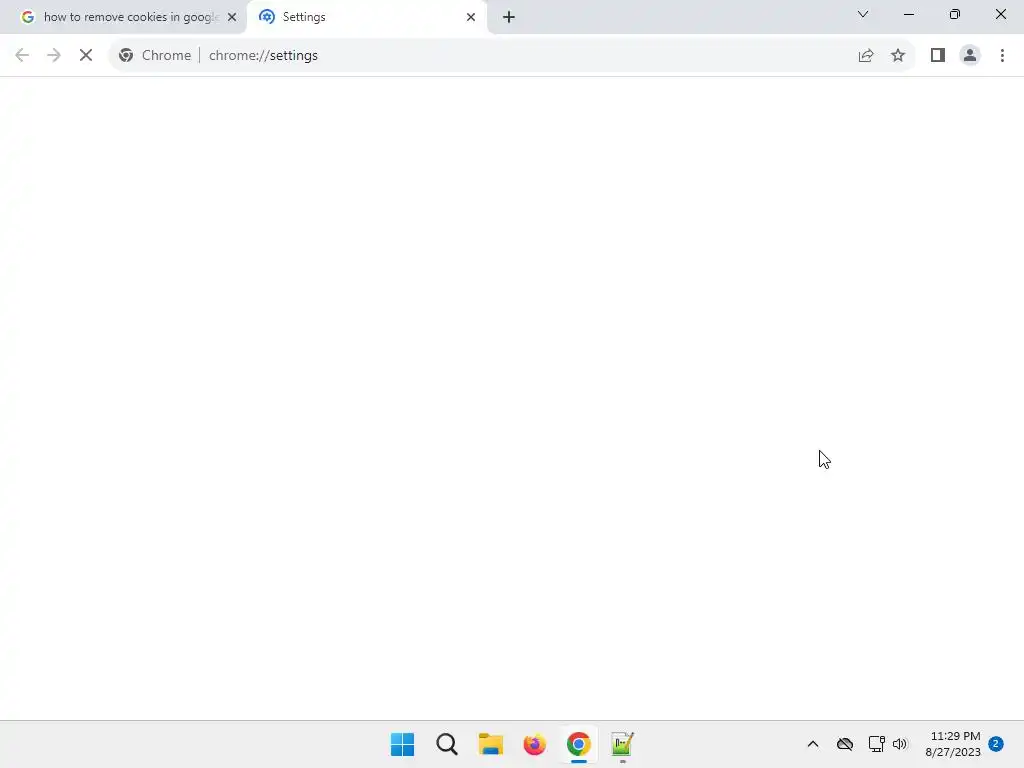Go forward to the next page
The image size is (1024, 768).
pyautogui.click(x=54, y=56)
